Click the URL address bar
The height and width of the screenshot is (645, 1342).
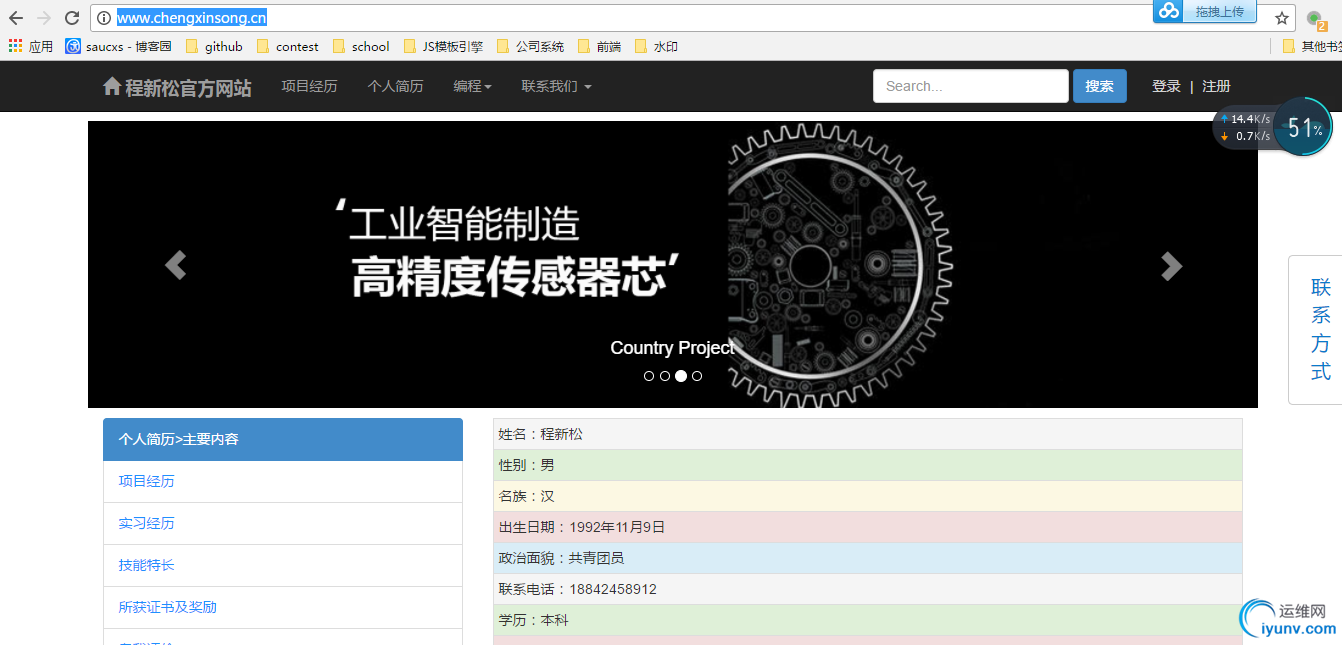680,18
